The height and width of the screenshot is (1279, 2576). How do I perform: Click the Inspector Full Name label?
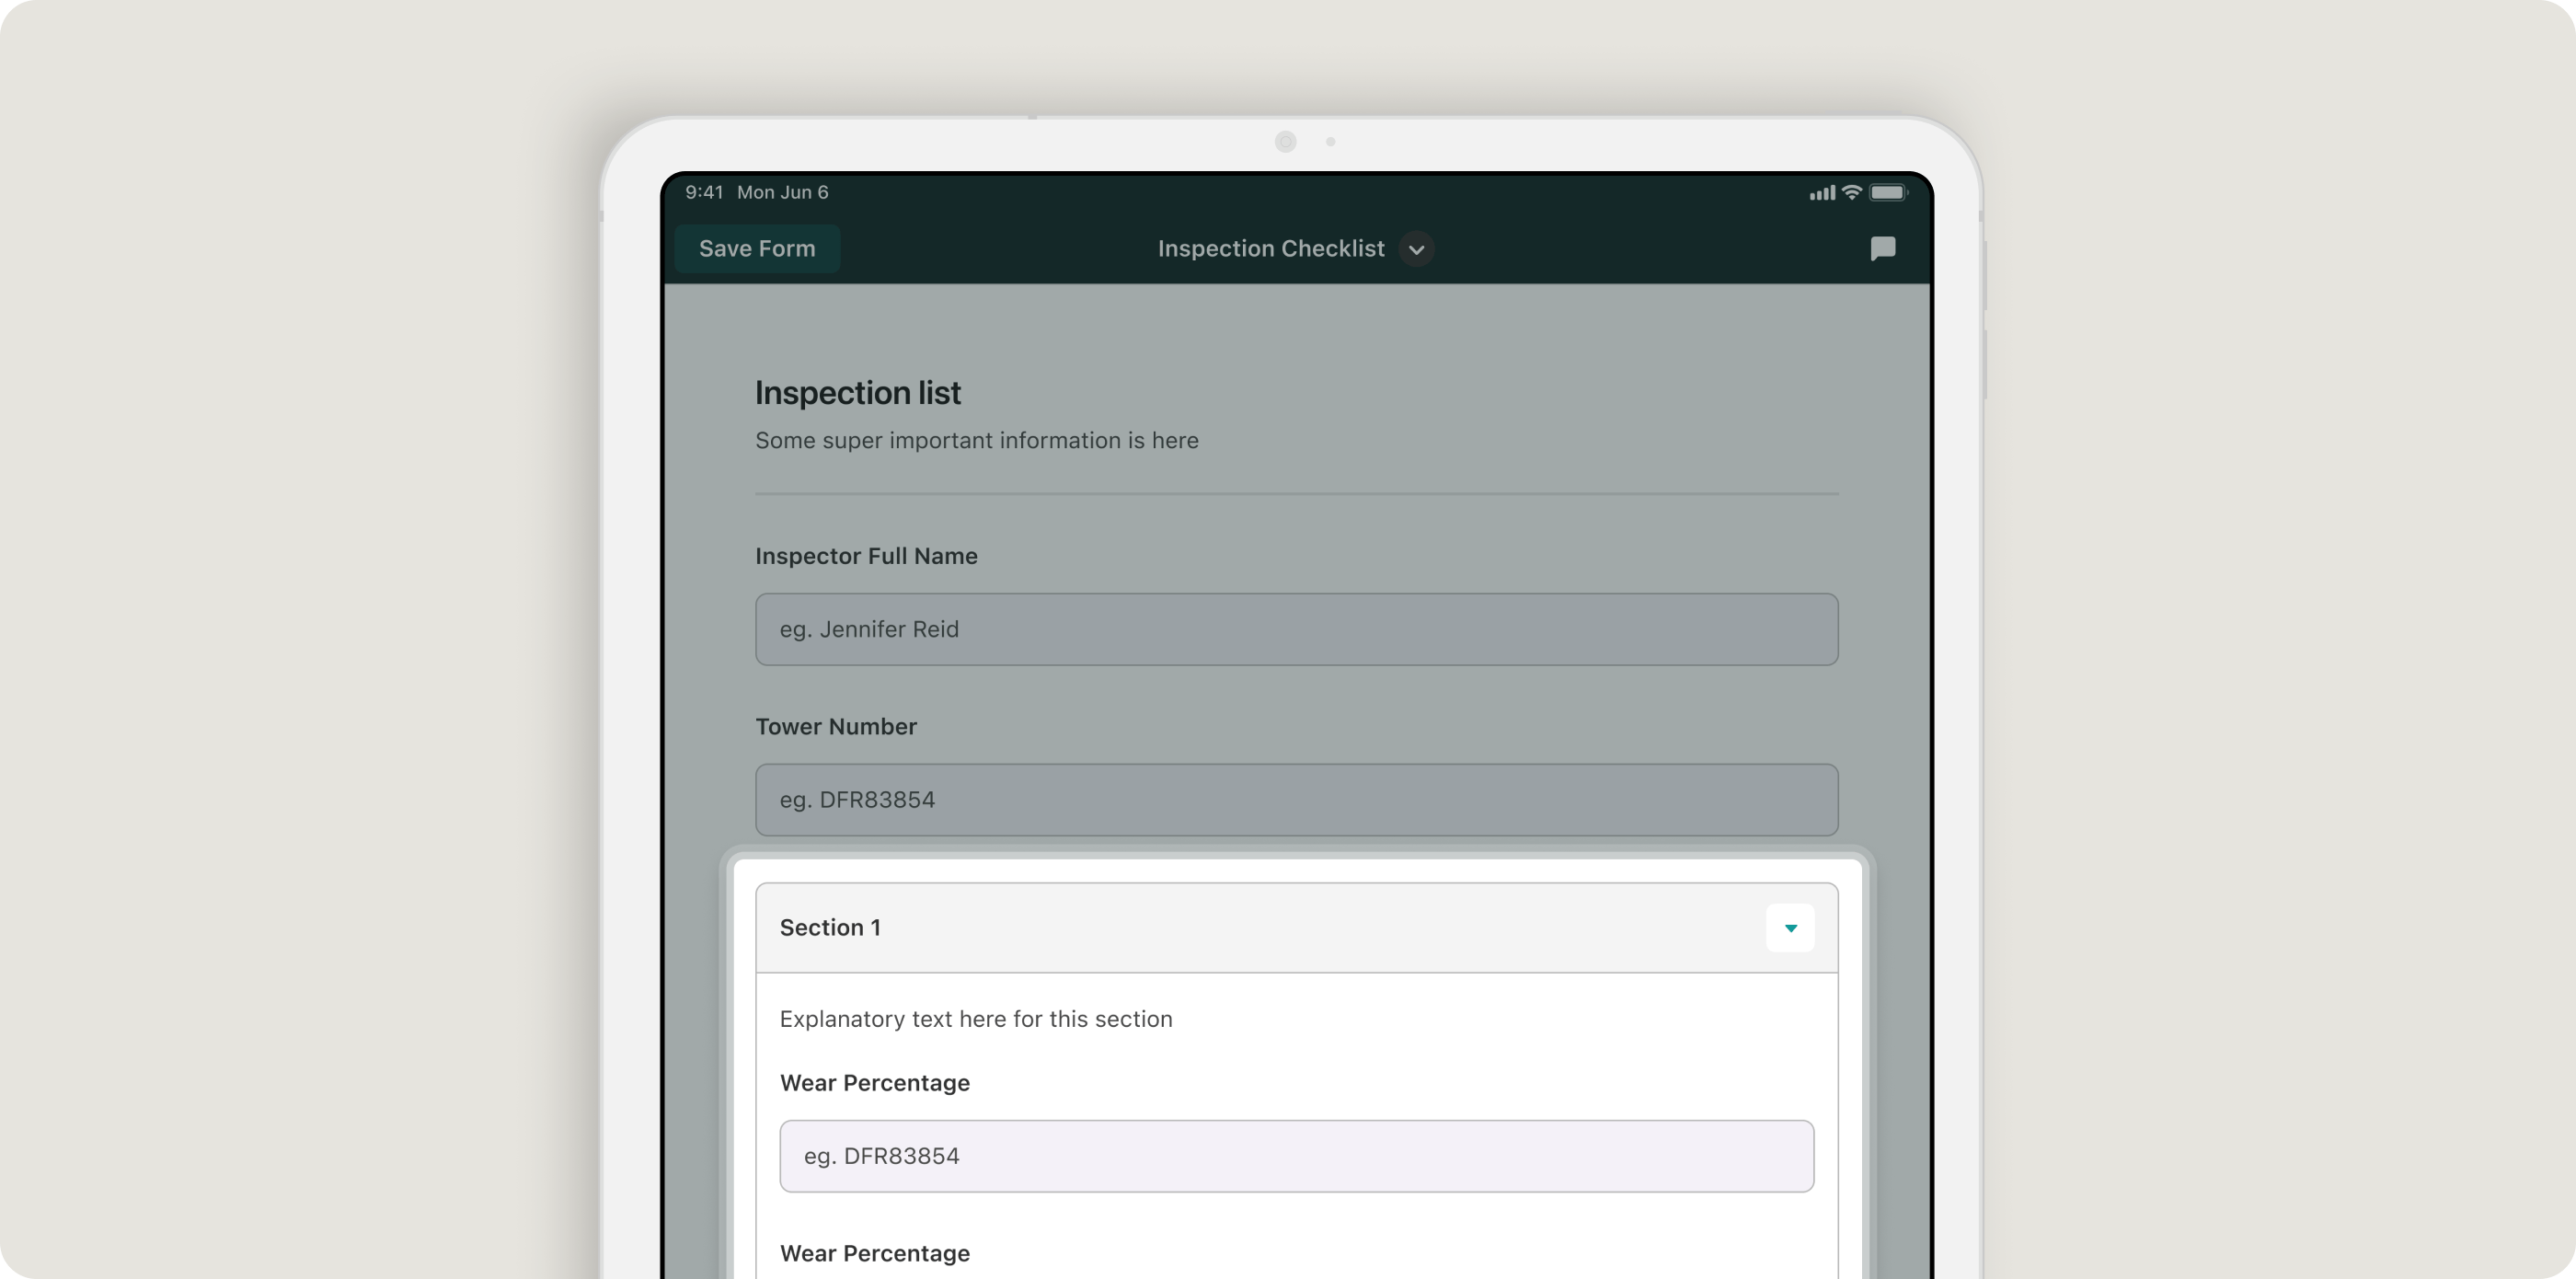pyautogui.click(x=866, y=556)
